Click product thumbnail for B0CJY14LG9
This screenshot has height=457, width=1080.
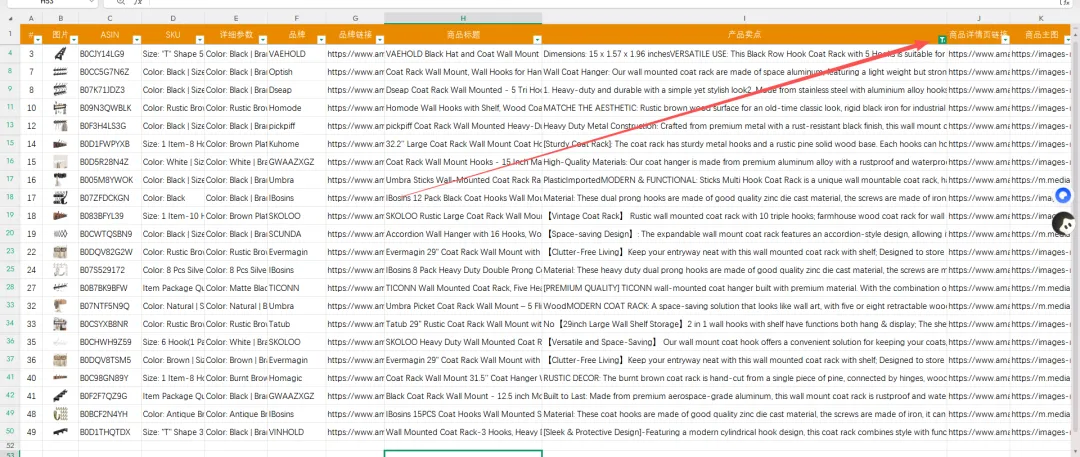point(61,53)
